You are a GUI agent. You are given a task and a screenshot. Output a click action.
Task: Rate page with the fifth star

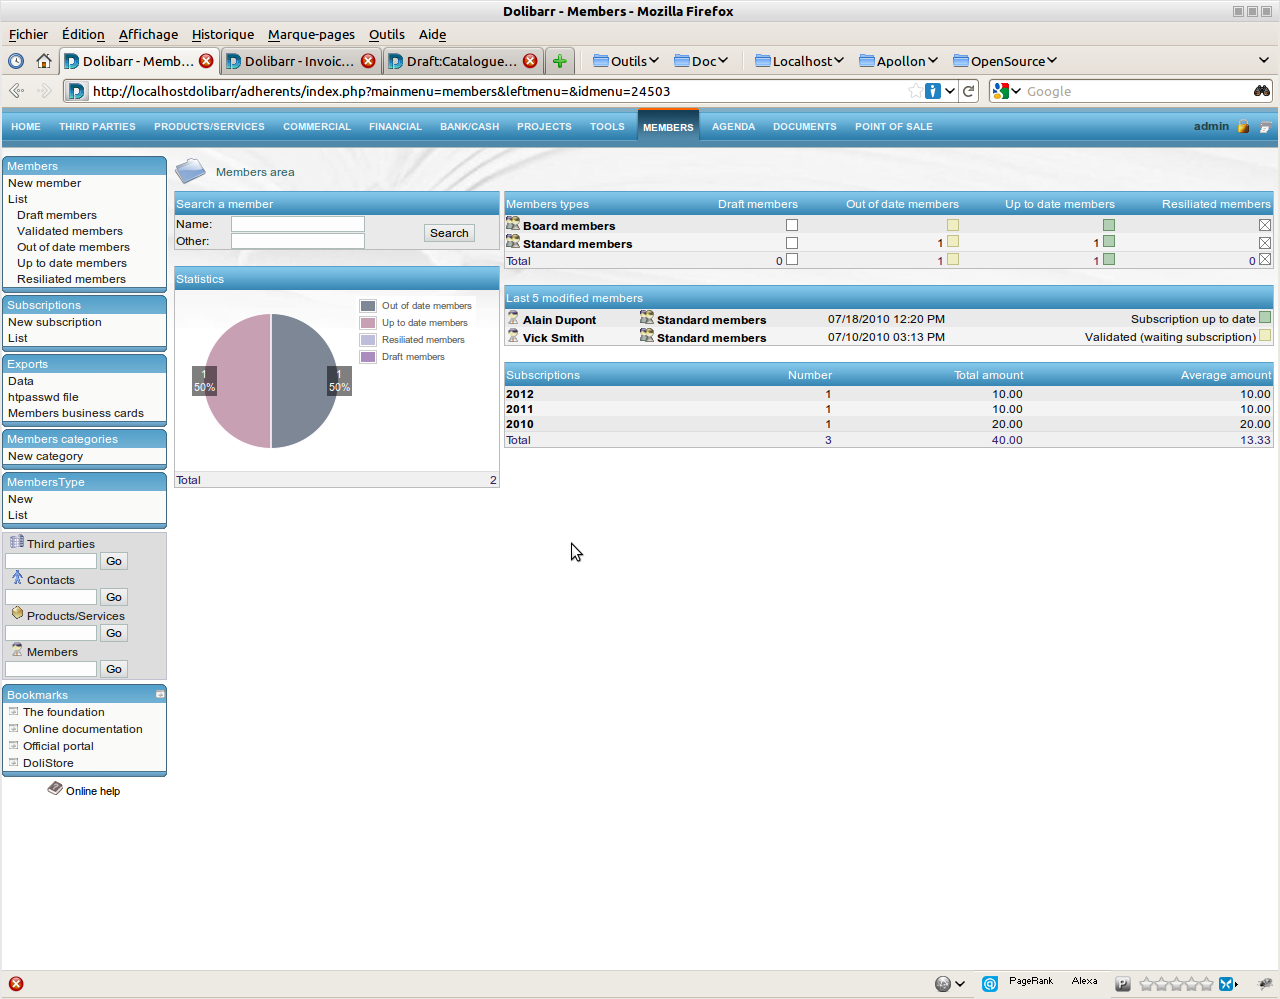click(x=1206, y=984)
